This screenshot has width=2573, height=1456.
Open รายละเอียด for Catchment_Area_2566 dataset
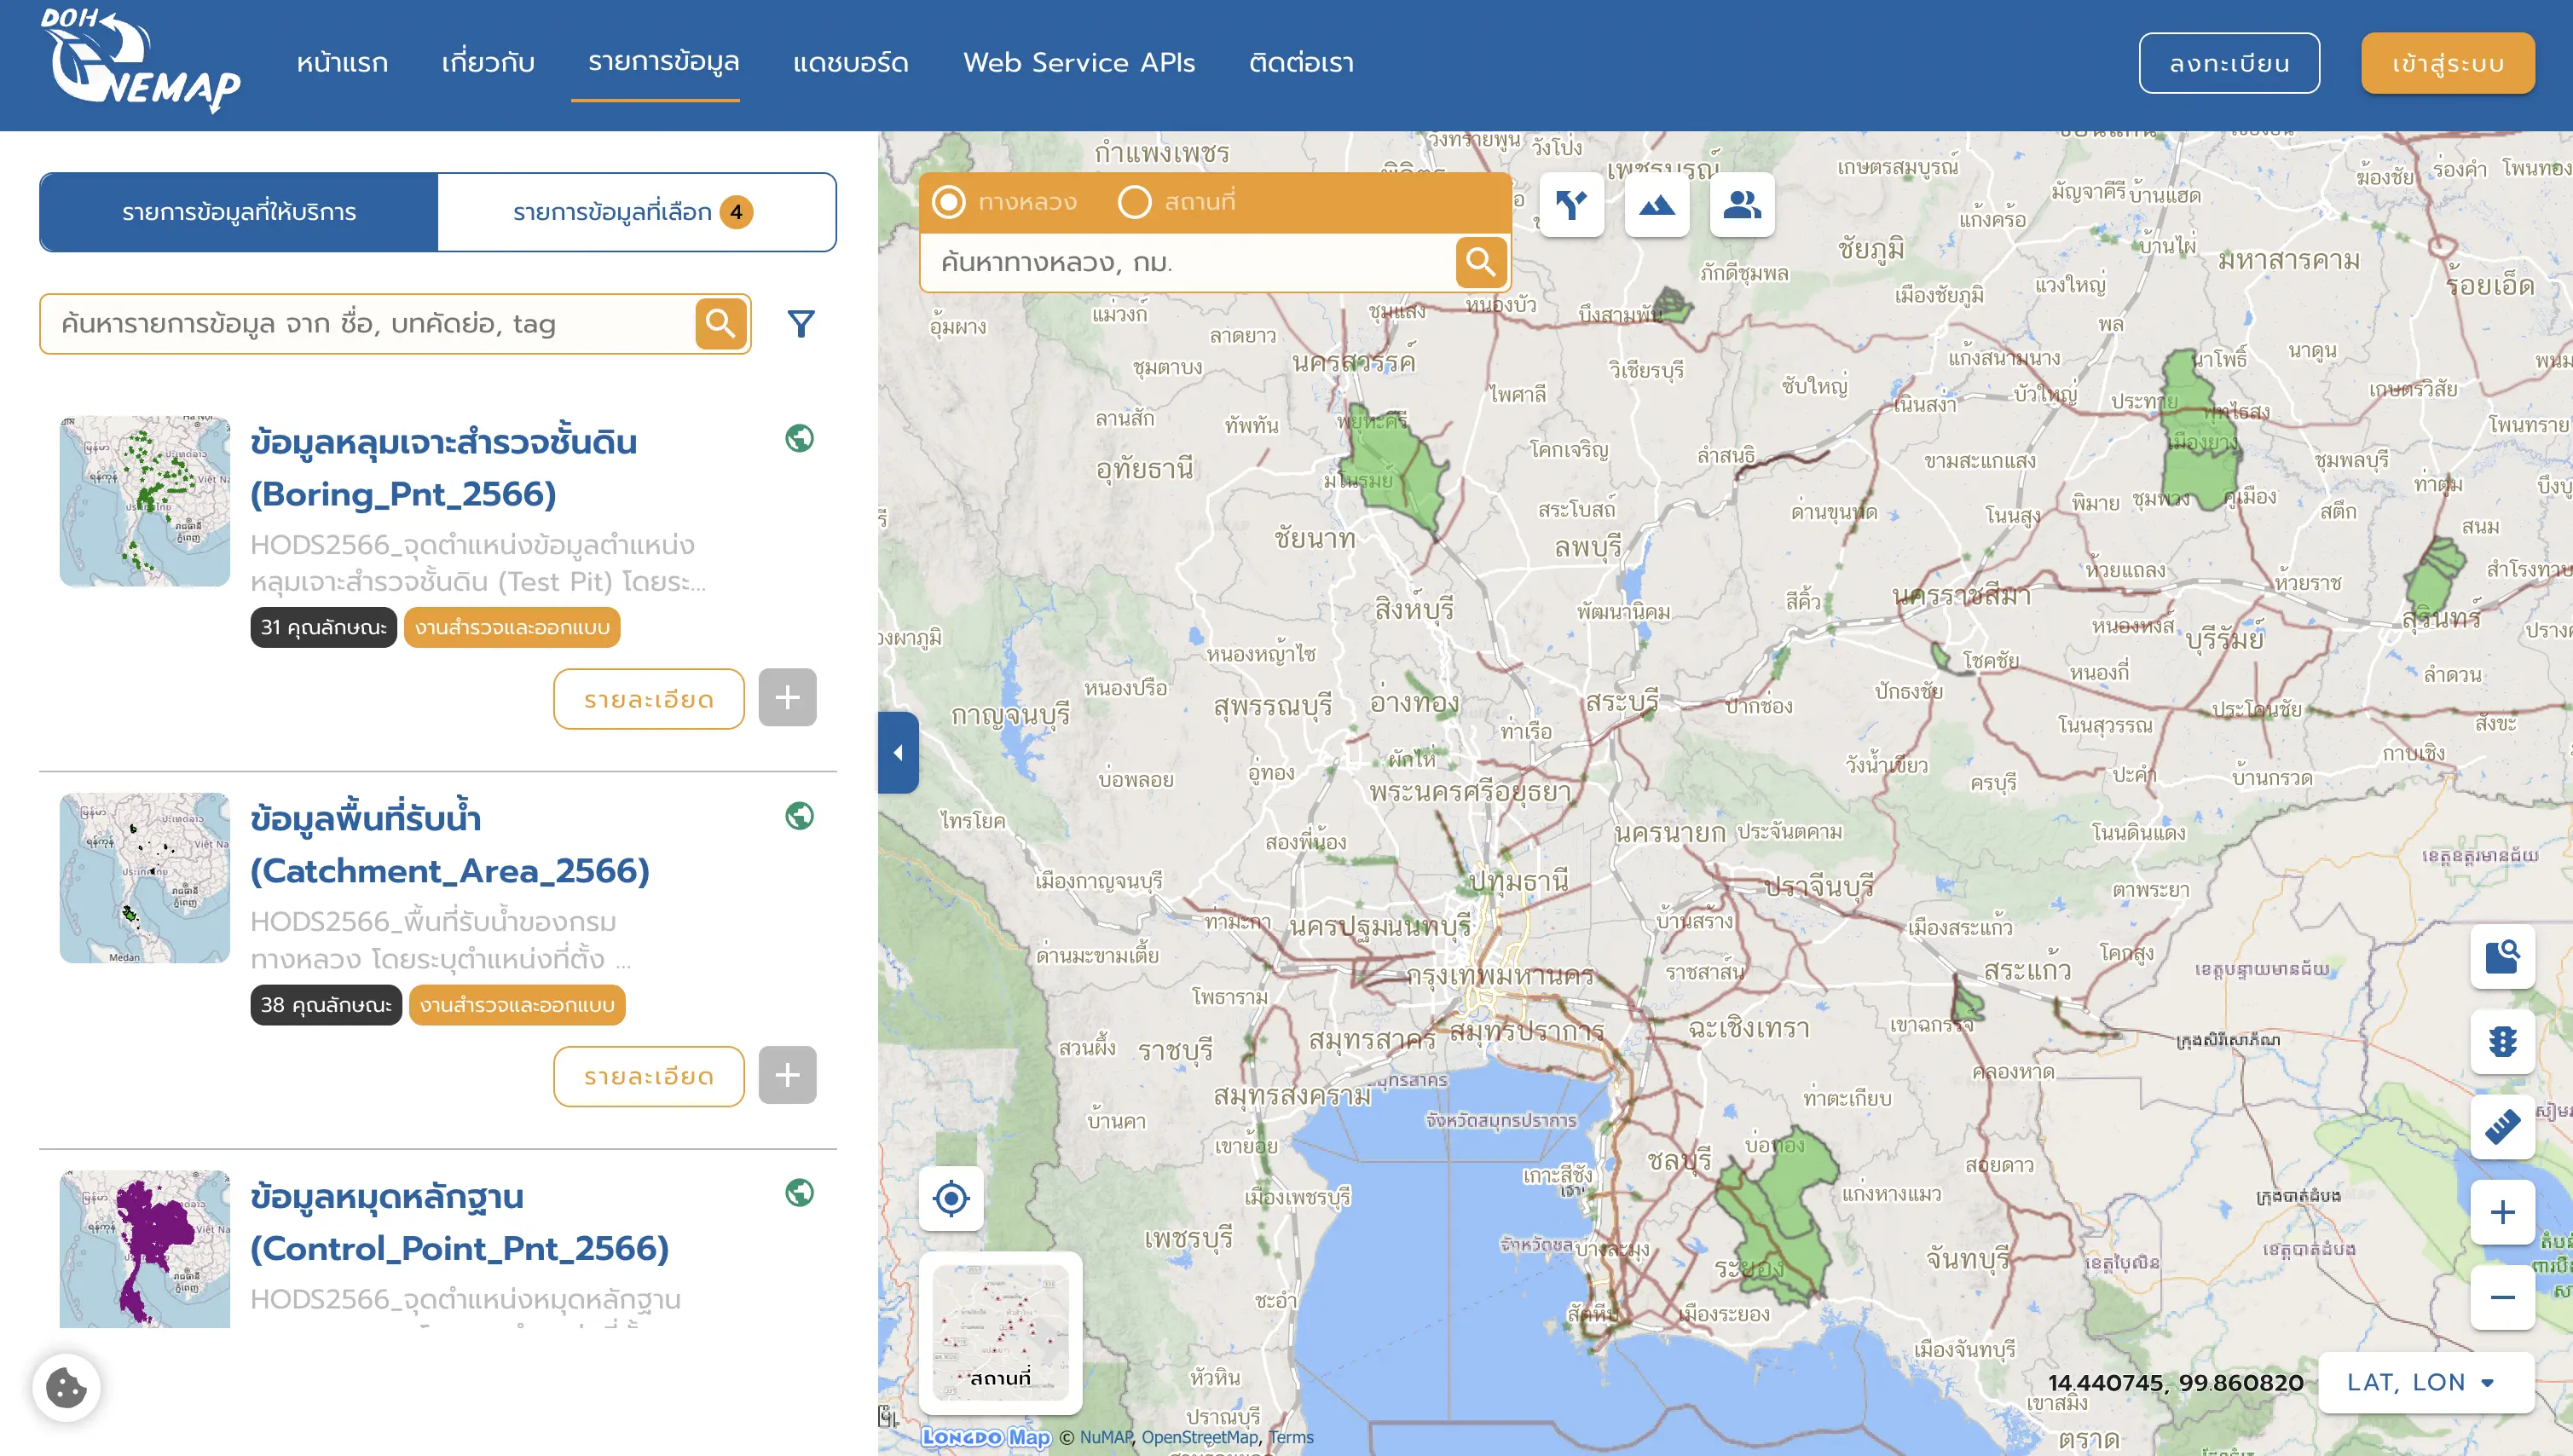[x=648, y=1076]
